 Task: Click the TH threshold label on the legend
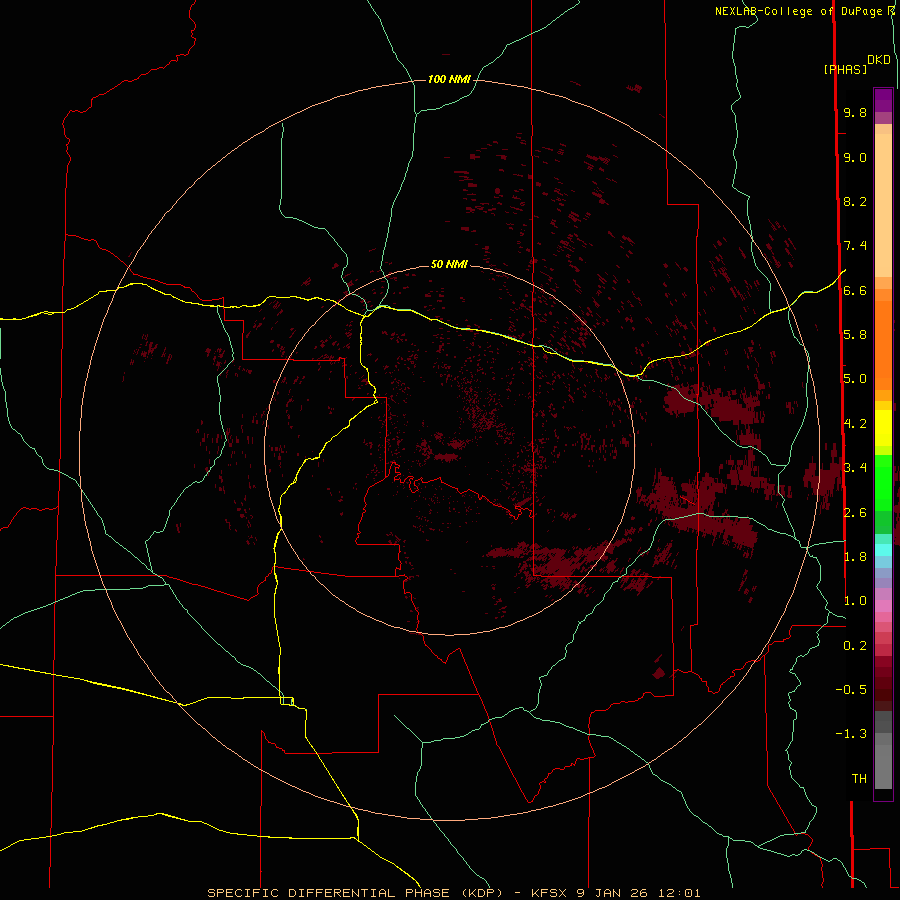[x=859, y=779]
